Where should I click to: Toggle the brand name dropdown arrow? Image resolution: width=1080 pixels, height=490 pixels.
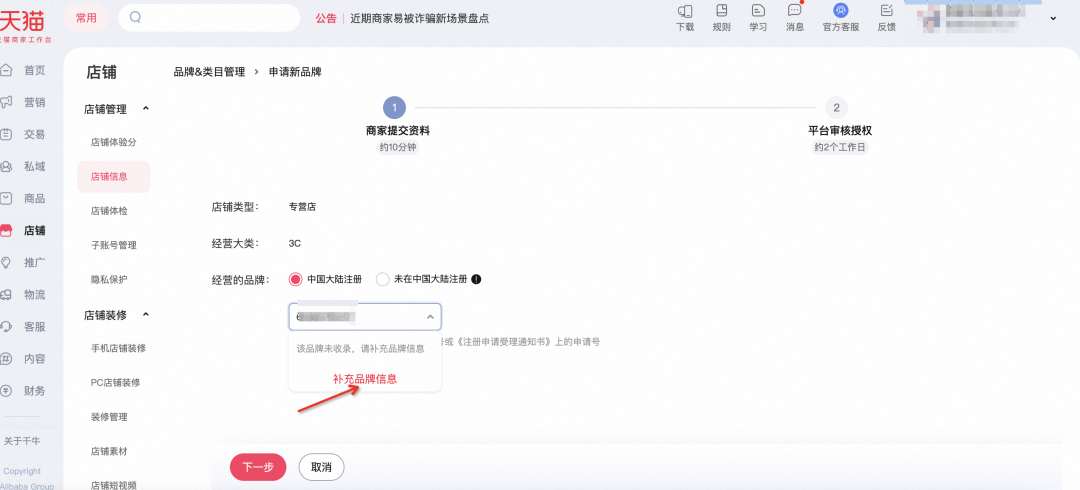tap(430, 317)
